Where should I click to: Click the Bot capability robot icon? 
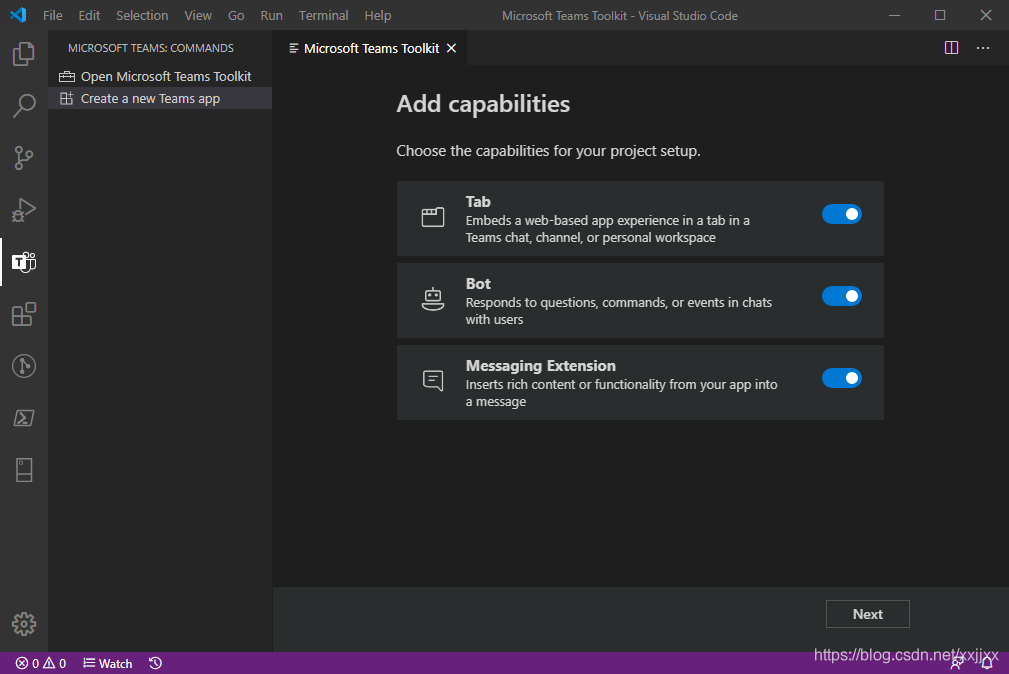coord(432,299)
